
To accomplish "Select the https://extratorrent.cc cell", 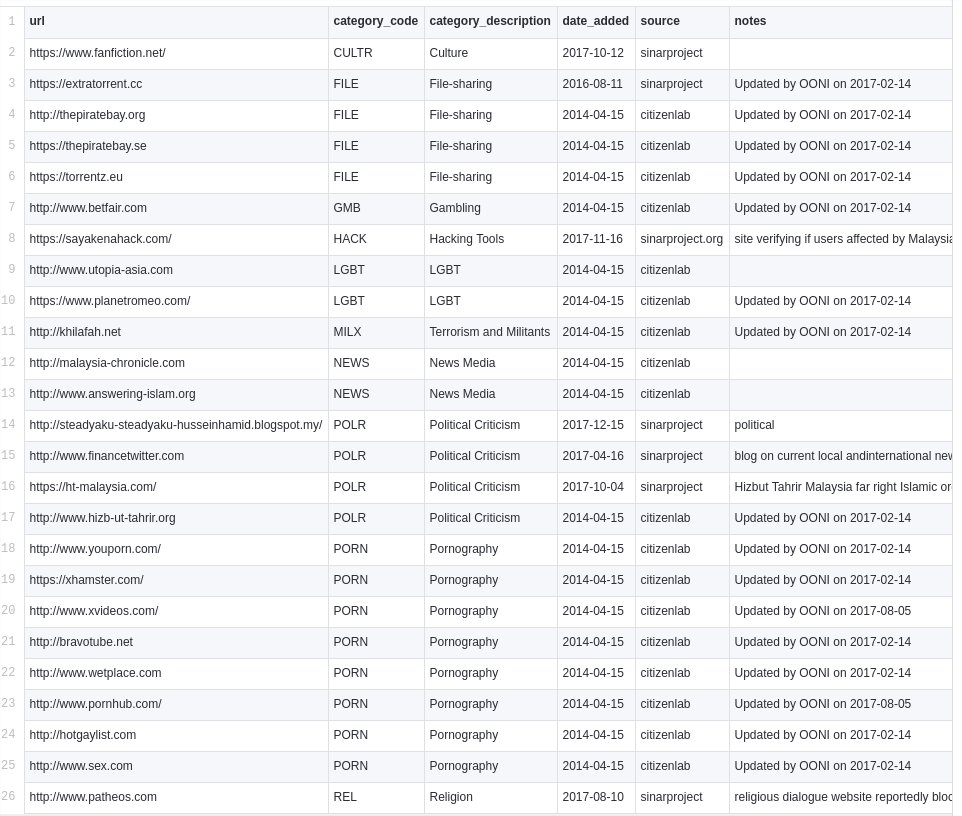I will (176, 85).
